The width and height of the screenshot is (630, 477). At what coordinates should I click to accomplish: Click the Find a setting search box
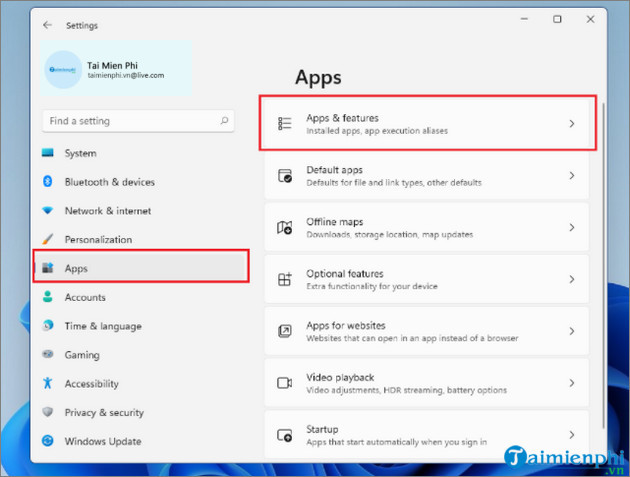[x=138, y=121]
